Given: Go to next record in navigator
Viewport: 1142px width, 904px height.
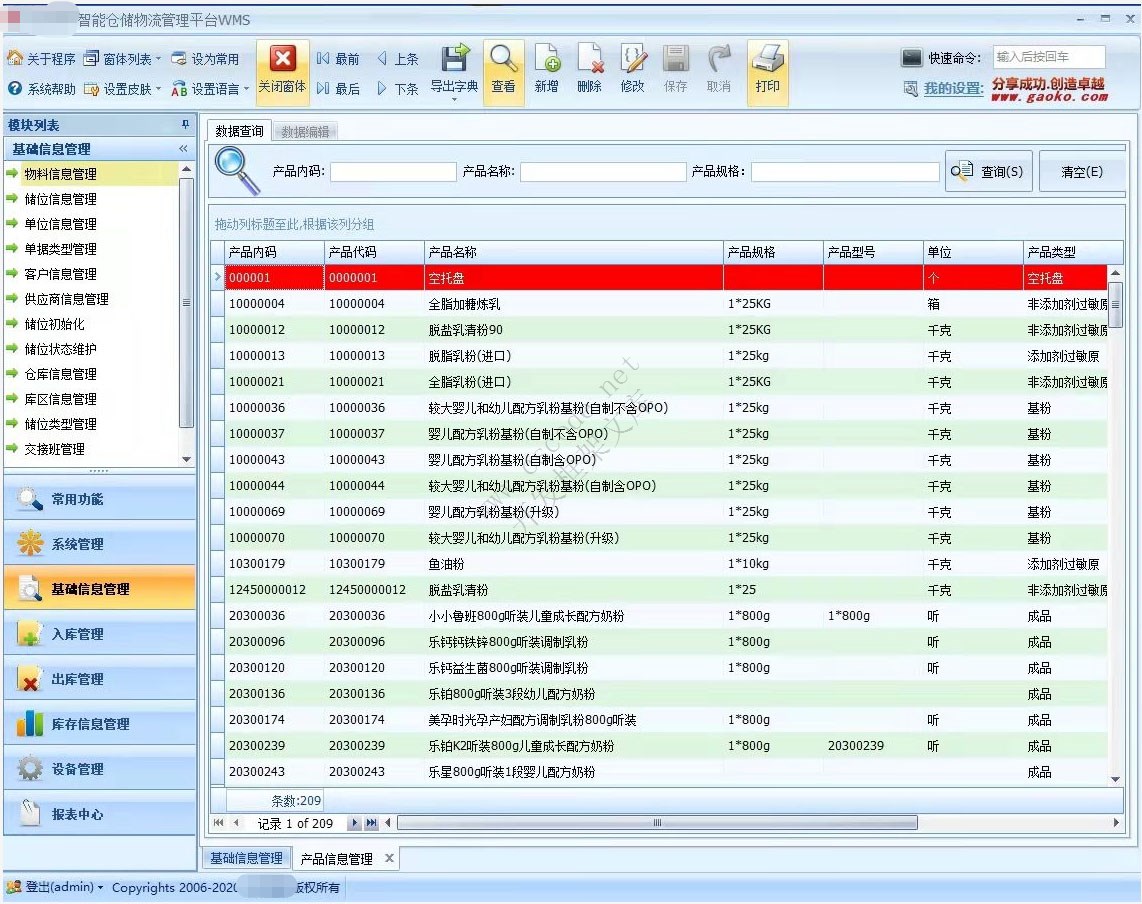Looking at the screenshot, I should [355, 823].
